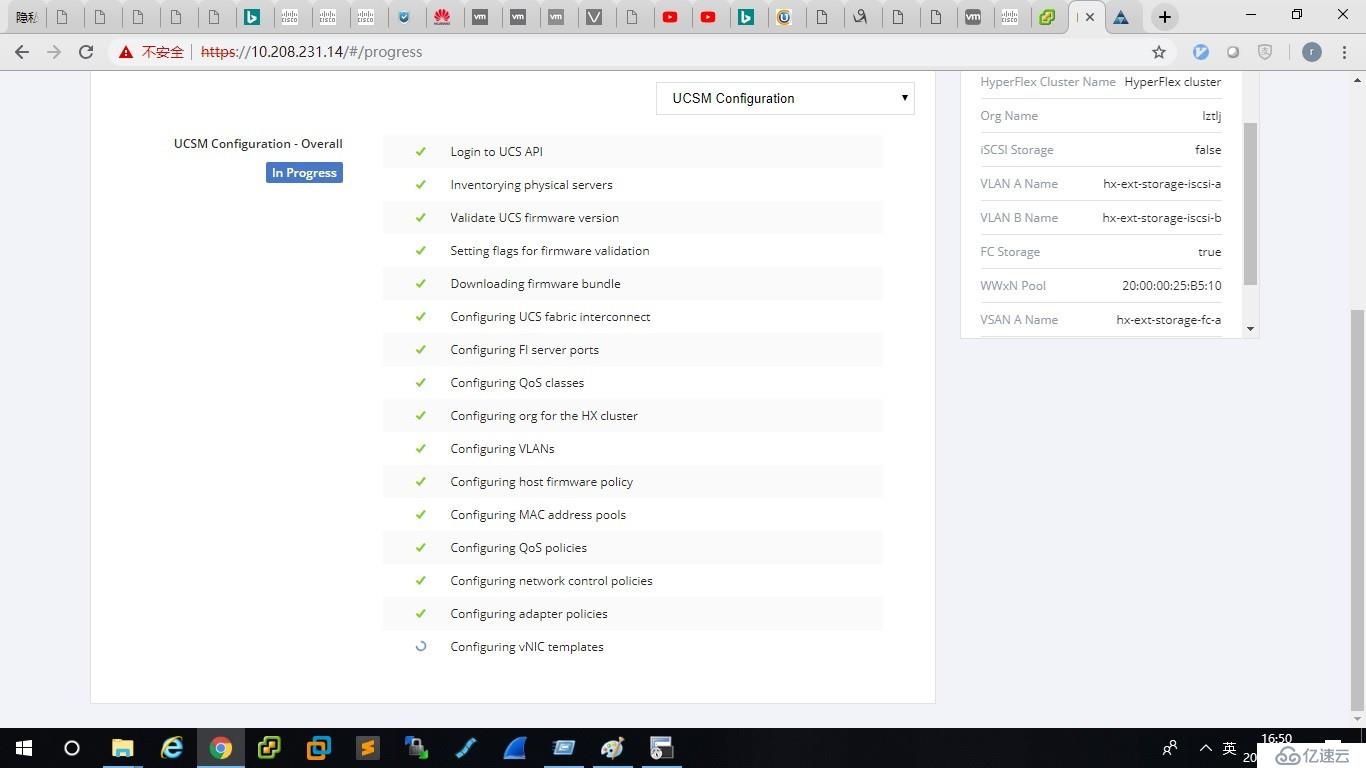Image resolution: width=1366 pixels, height=768 pixels.
Task: Bookmark this page with the star
Action: coord(1159,52)
